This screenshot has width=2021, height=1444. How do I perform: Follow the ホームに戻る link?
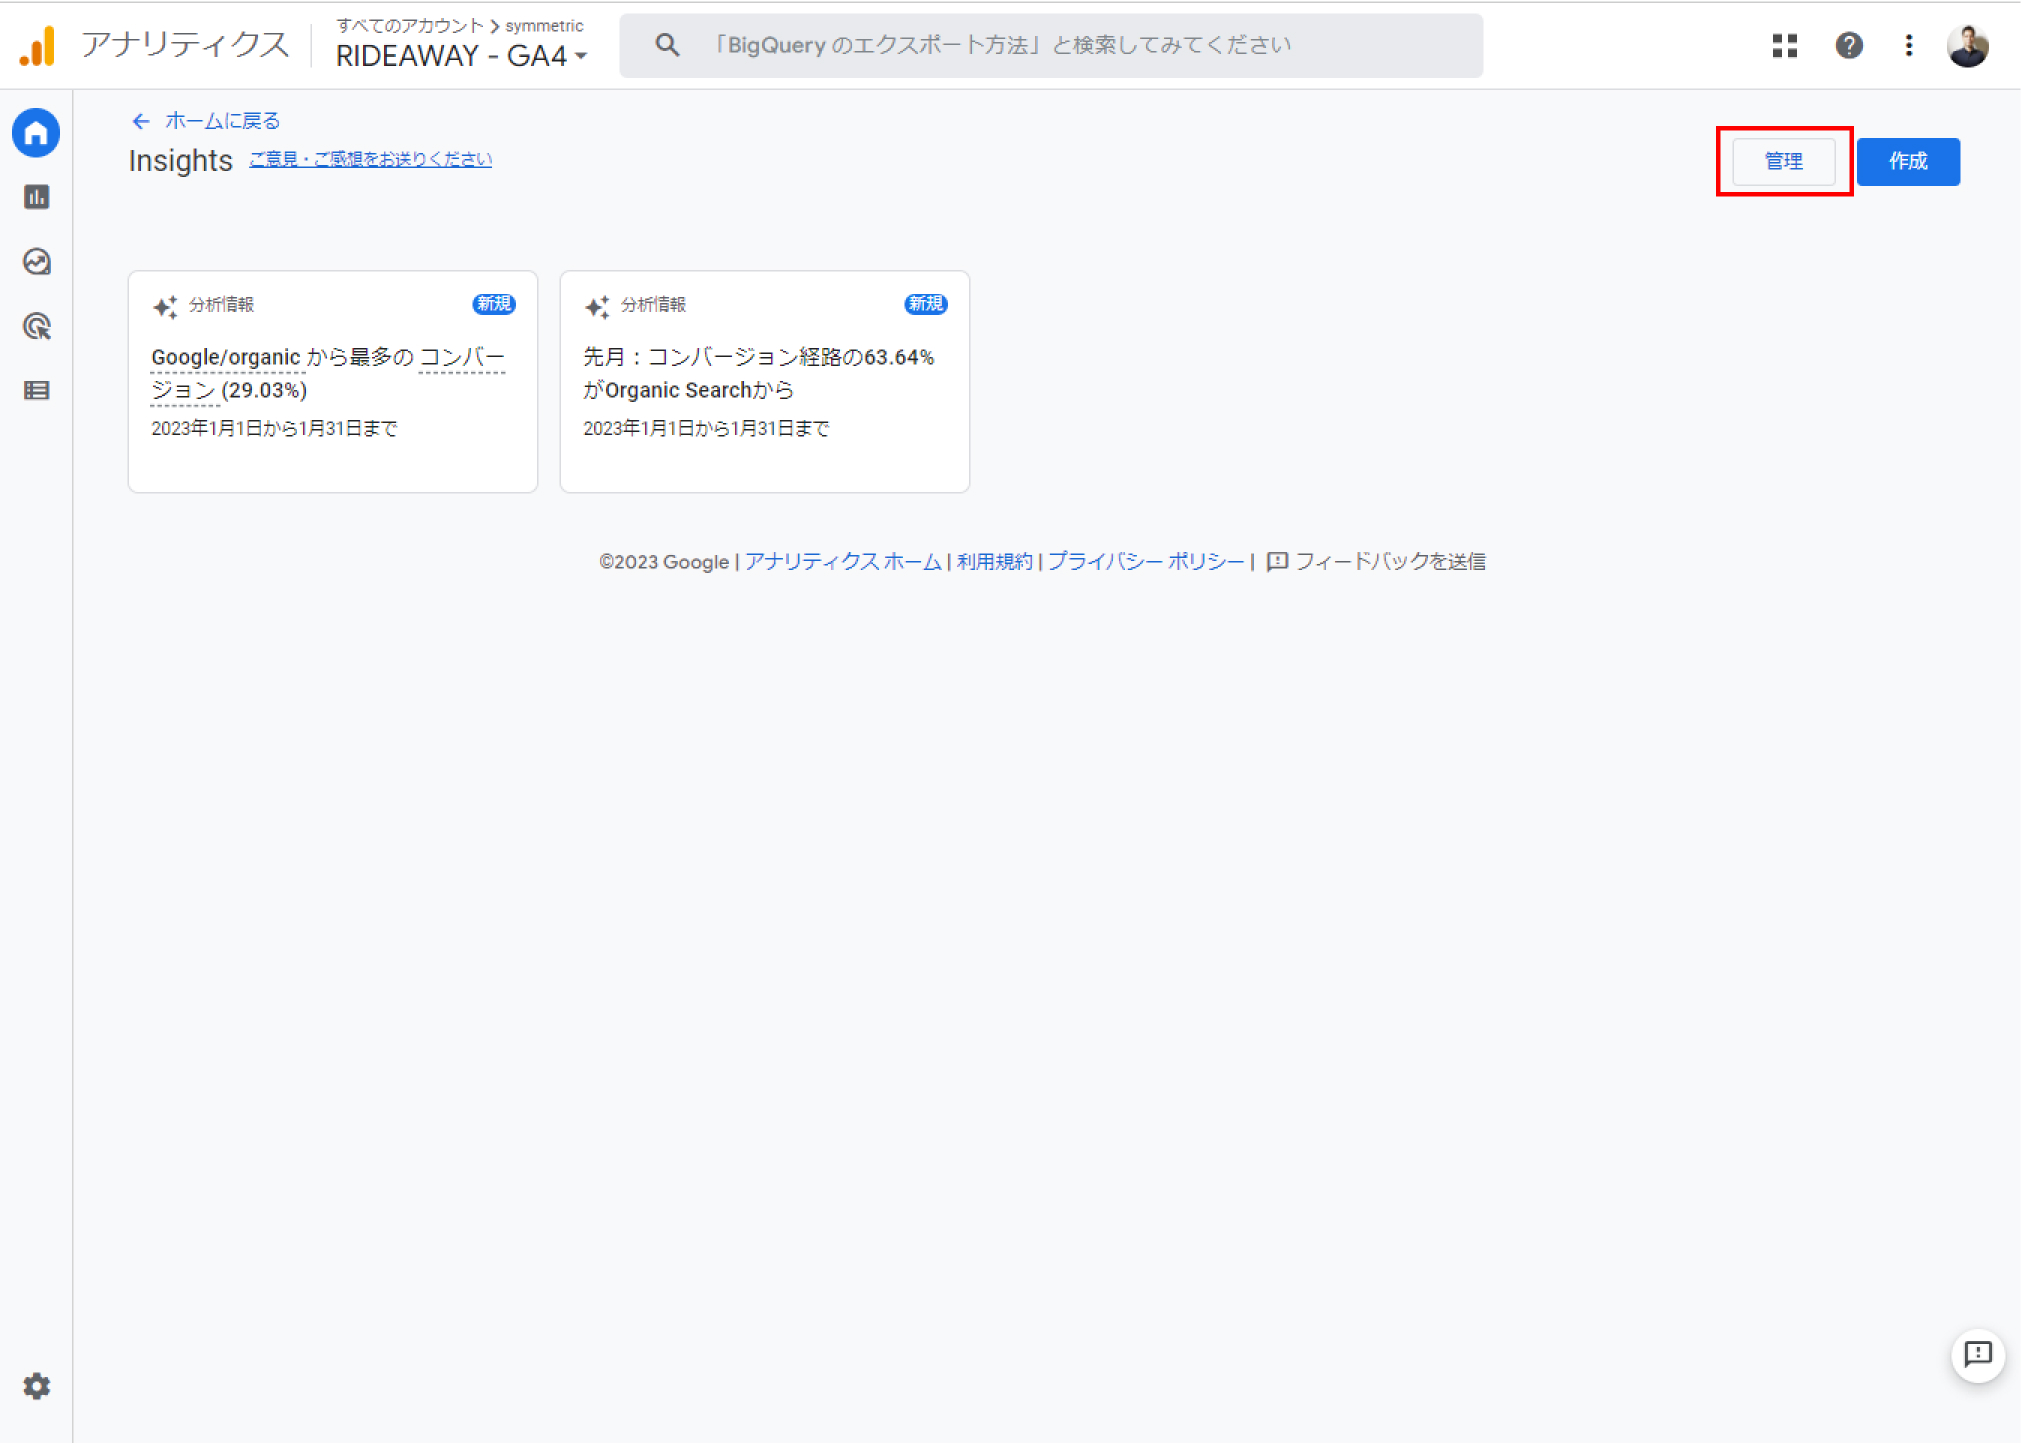(223, 121)
